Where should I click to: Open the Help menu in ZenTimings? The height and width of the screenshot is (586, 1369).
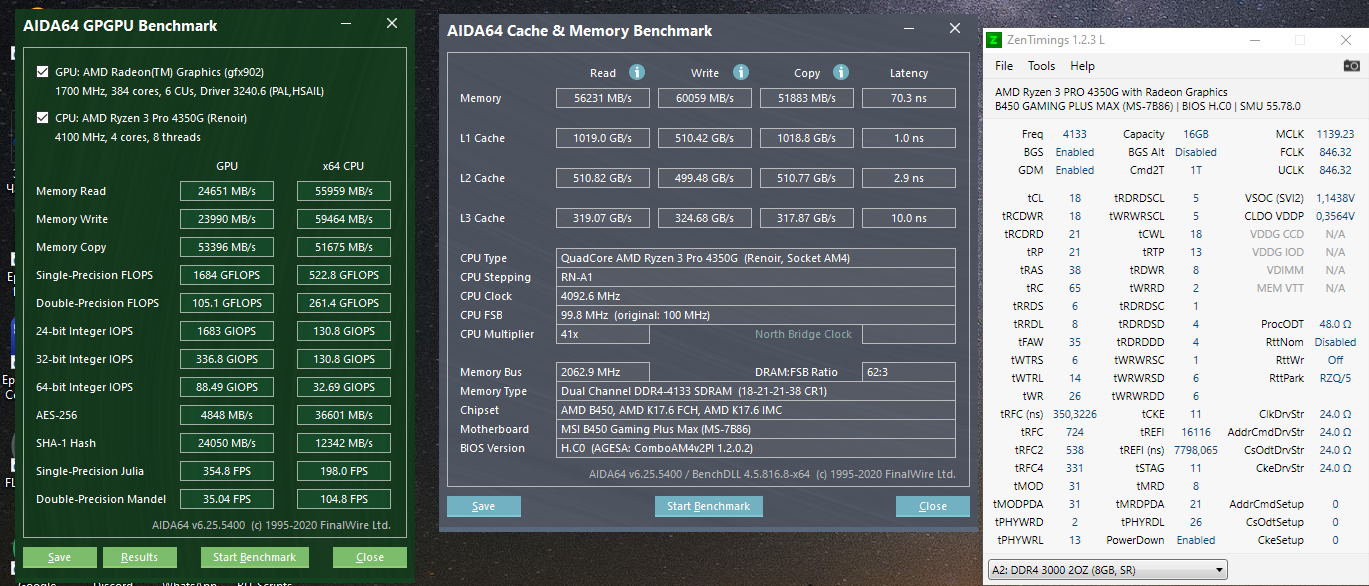[1082, 66]
